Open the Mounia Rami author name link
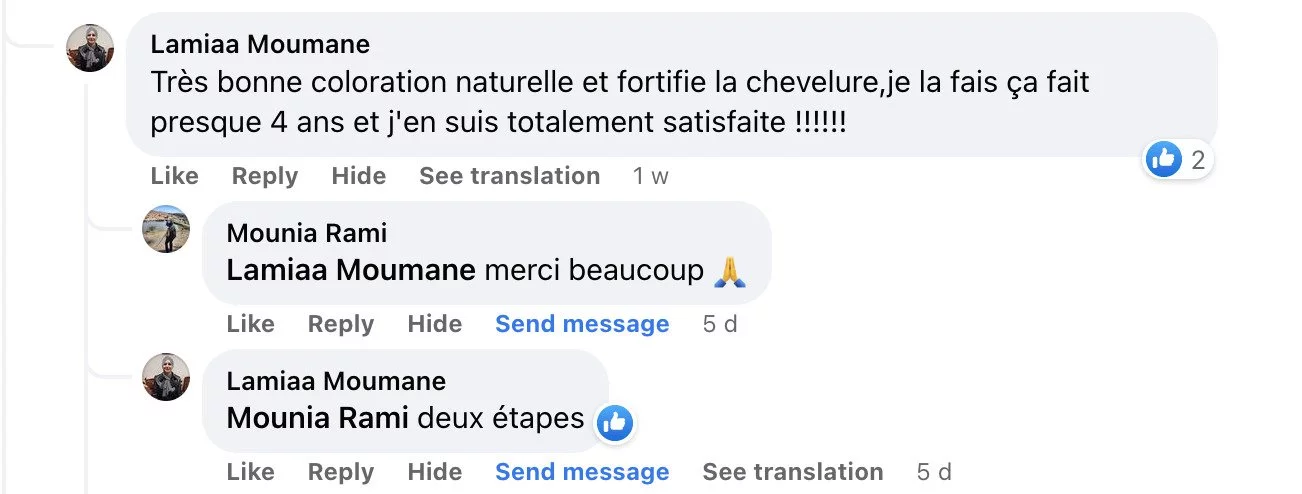 coord(306,233)
